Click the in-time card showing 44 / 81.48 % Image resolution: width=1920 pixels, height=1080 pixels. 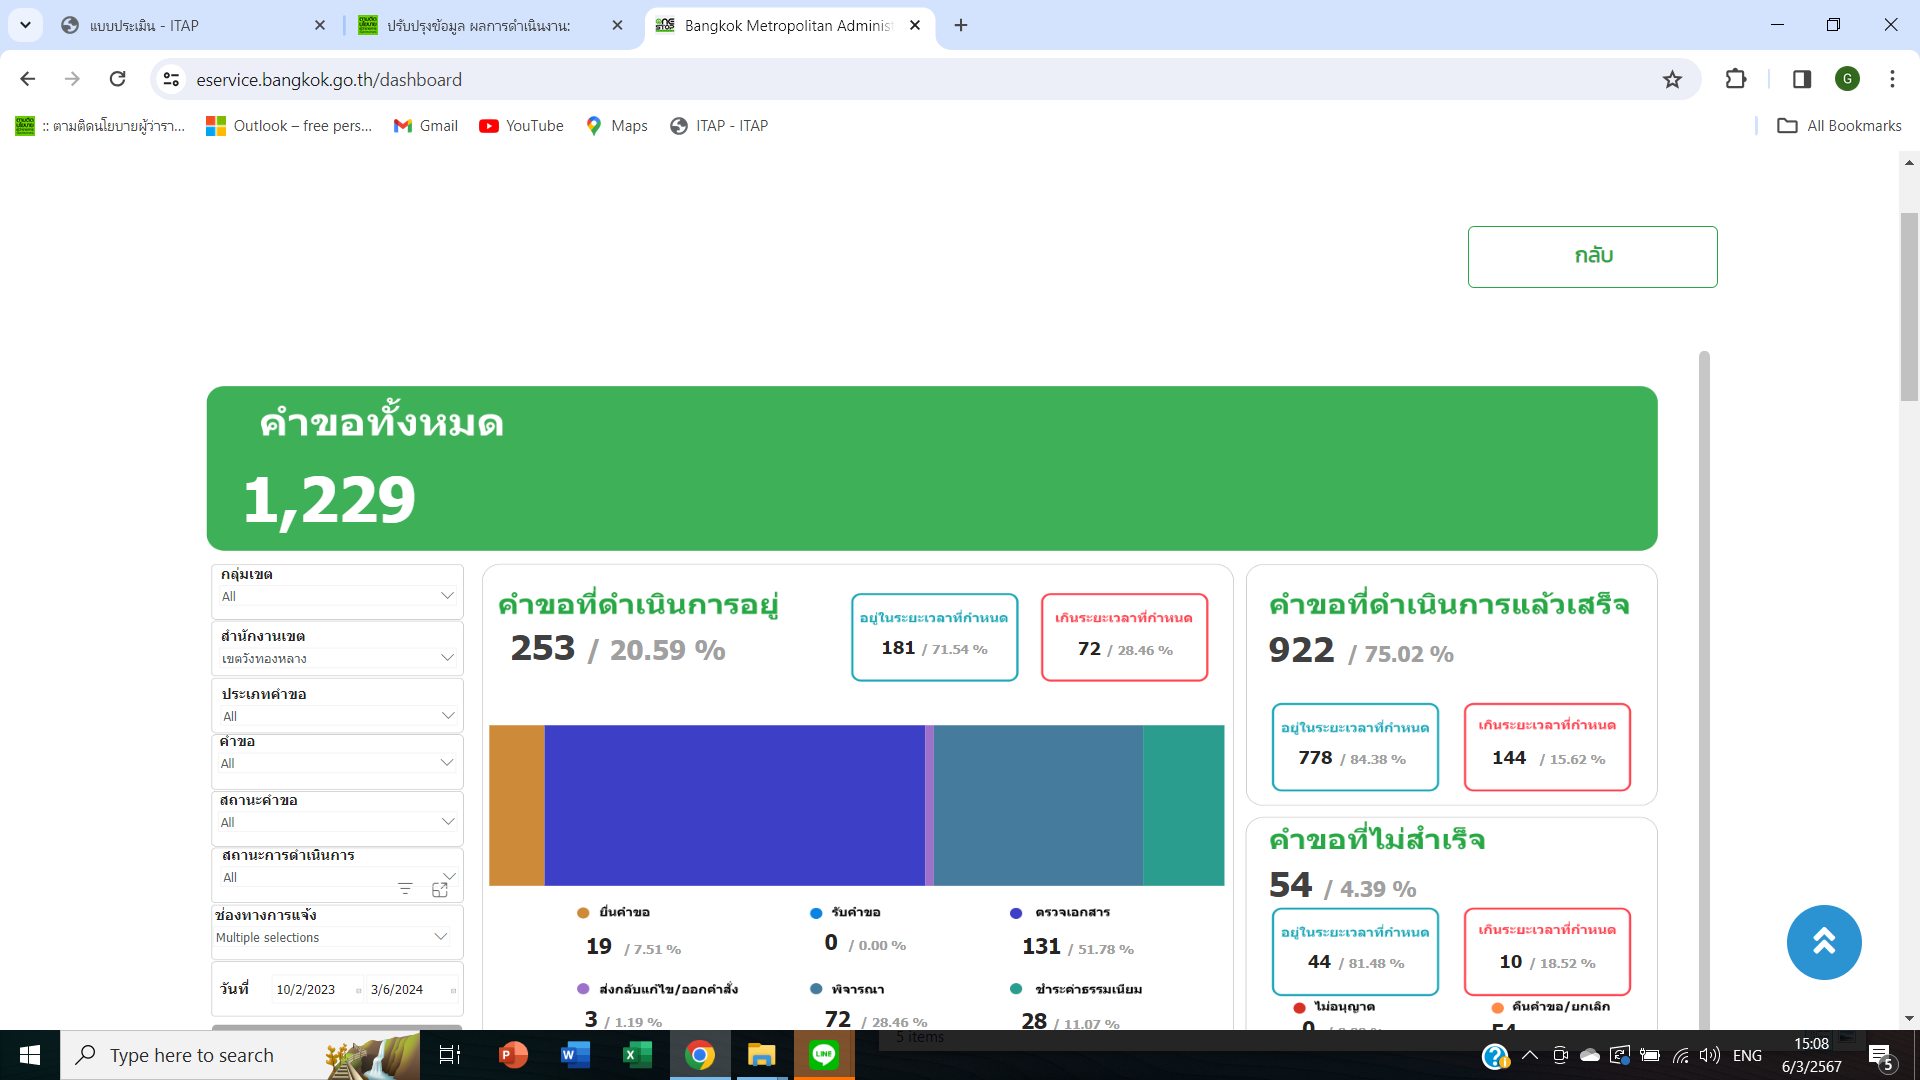[1355, 951]
